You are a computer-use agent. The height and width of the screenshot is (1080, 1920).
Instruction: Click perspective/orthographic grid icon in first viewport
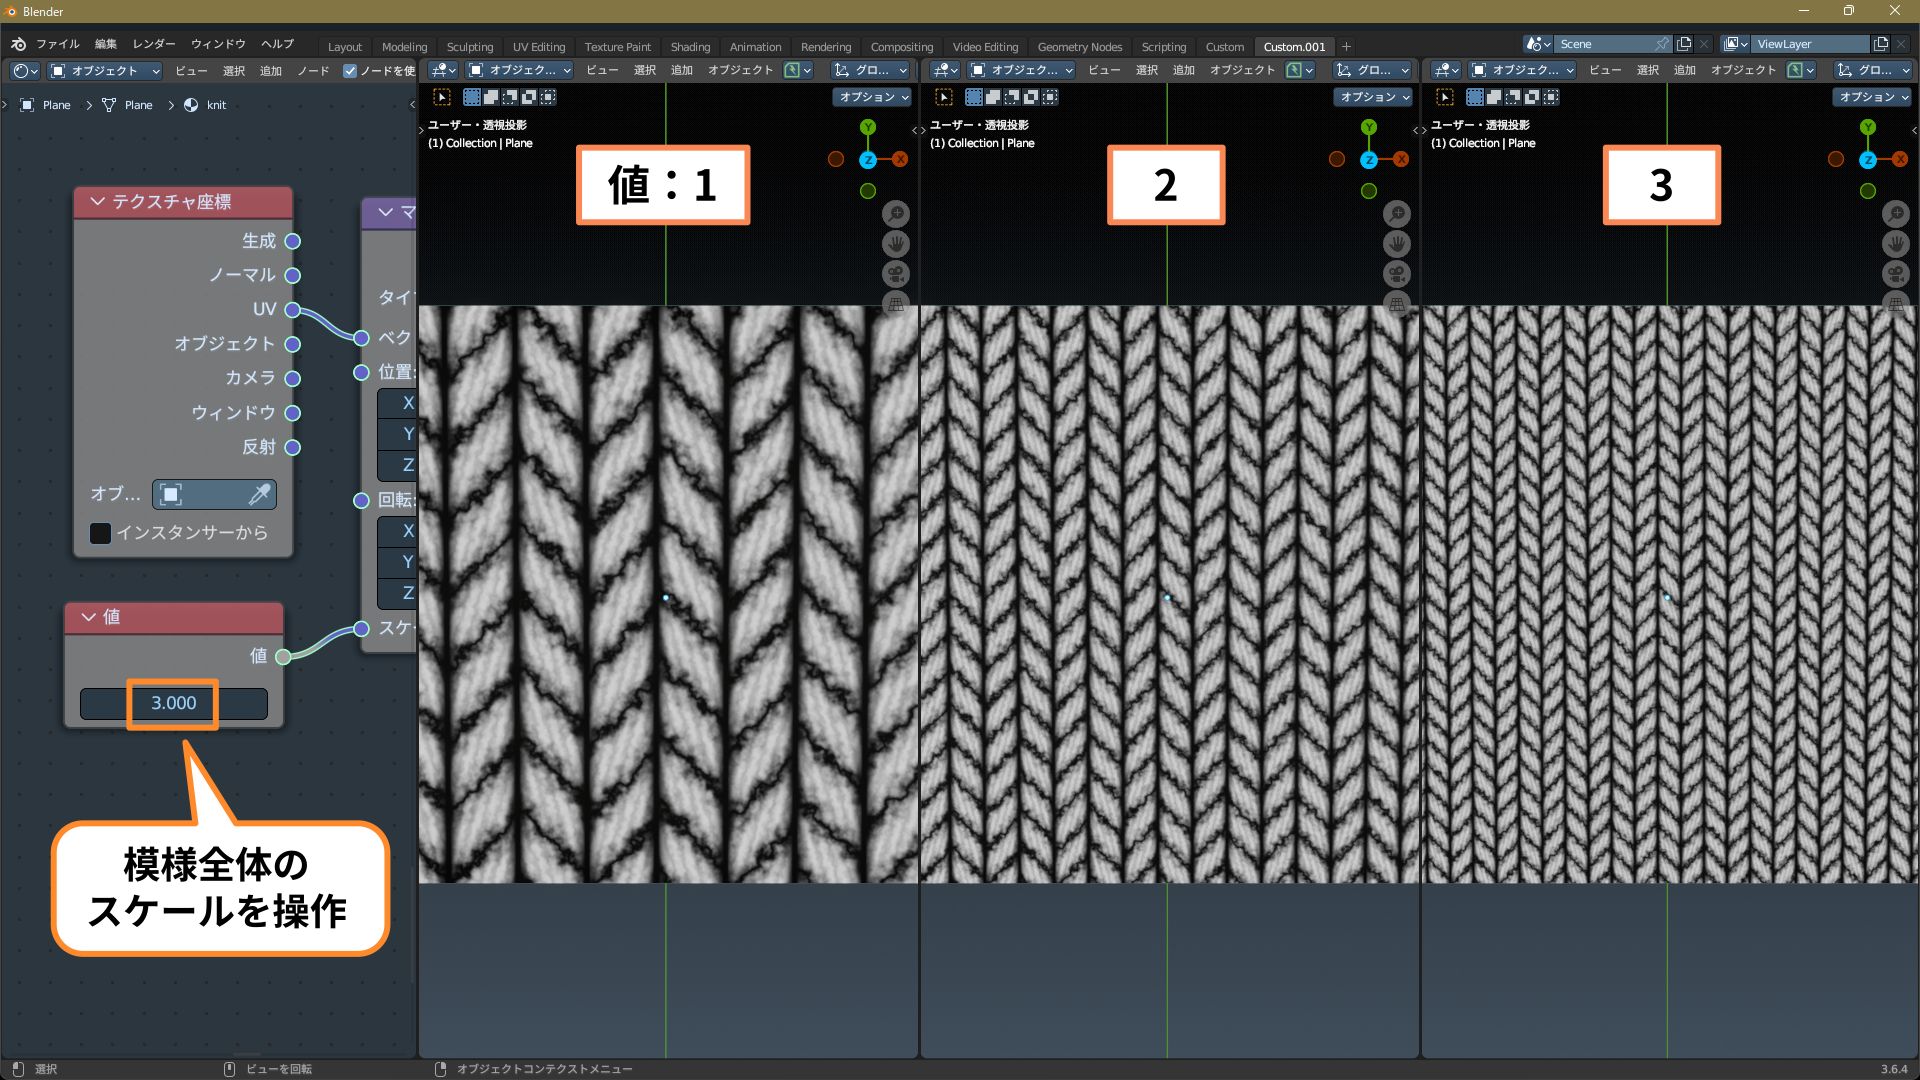[x=896, y=303]
